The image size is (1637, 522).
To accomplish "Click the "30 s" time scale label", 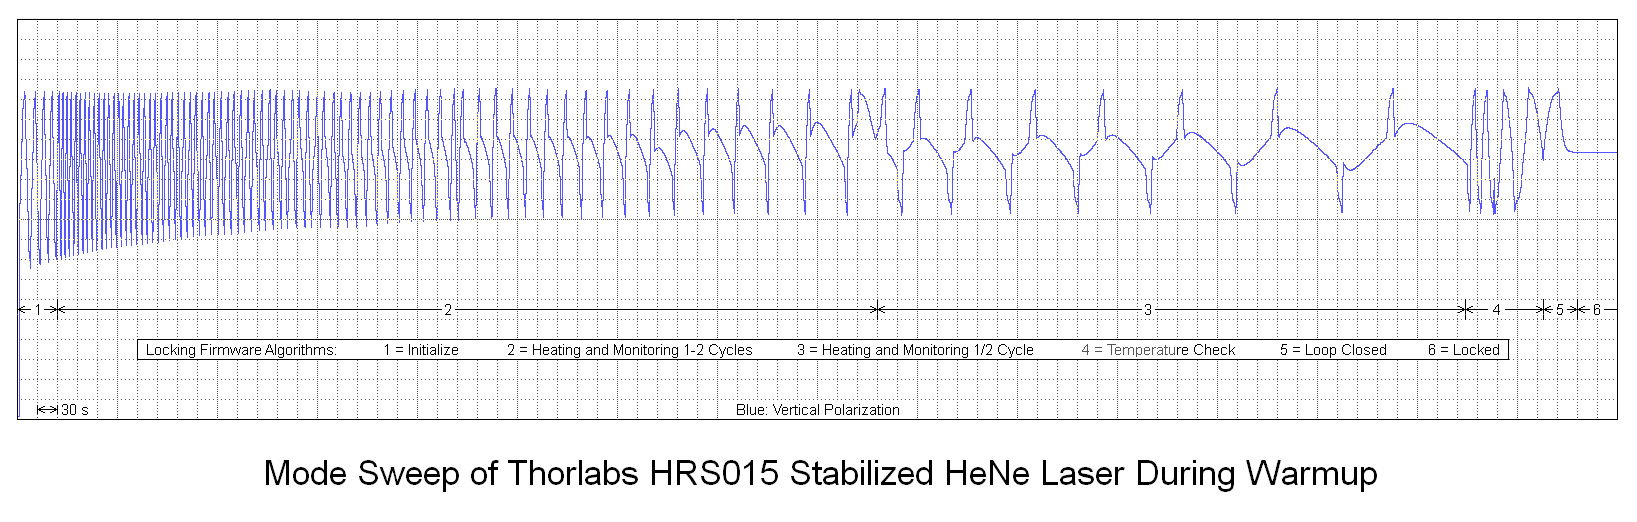I will click(x=74, y=410).
